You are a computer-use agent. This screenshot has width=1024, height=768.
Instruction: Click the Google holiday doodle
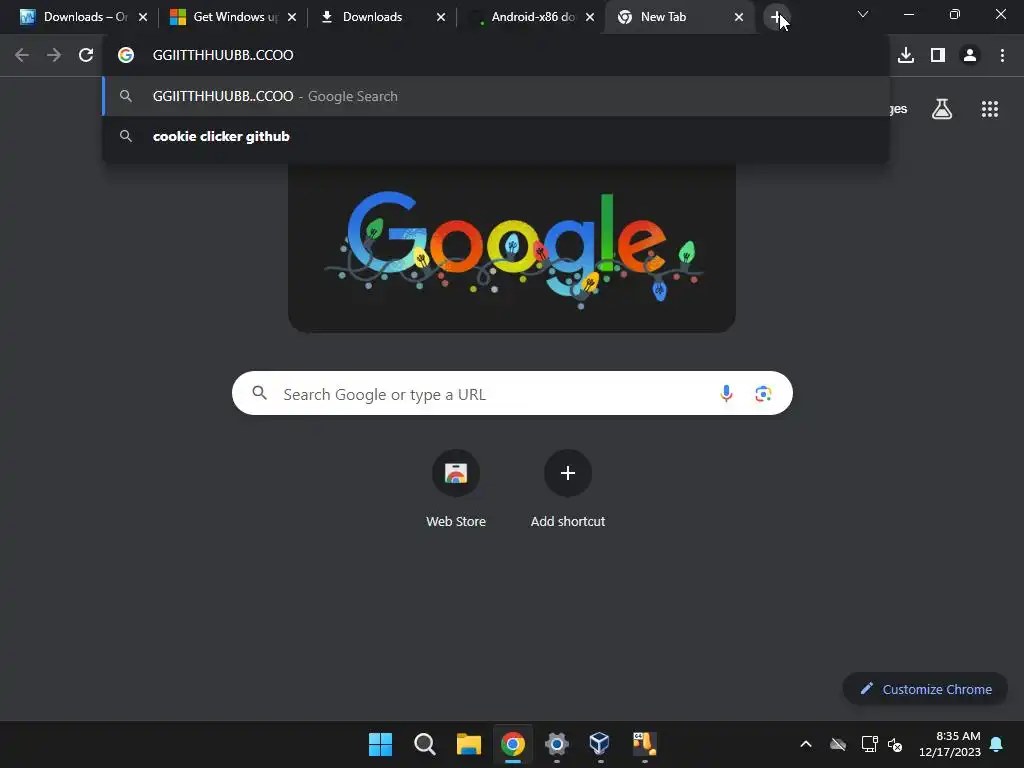(512, 248)
